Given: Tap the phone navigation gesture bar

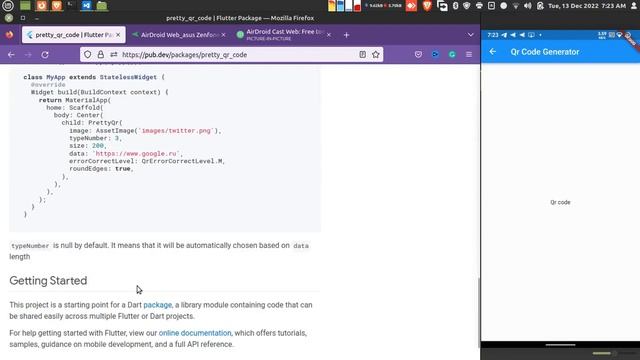Looking at the screenshot, I should 560,345.
